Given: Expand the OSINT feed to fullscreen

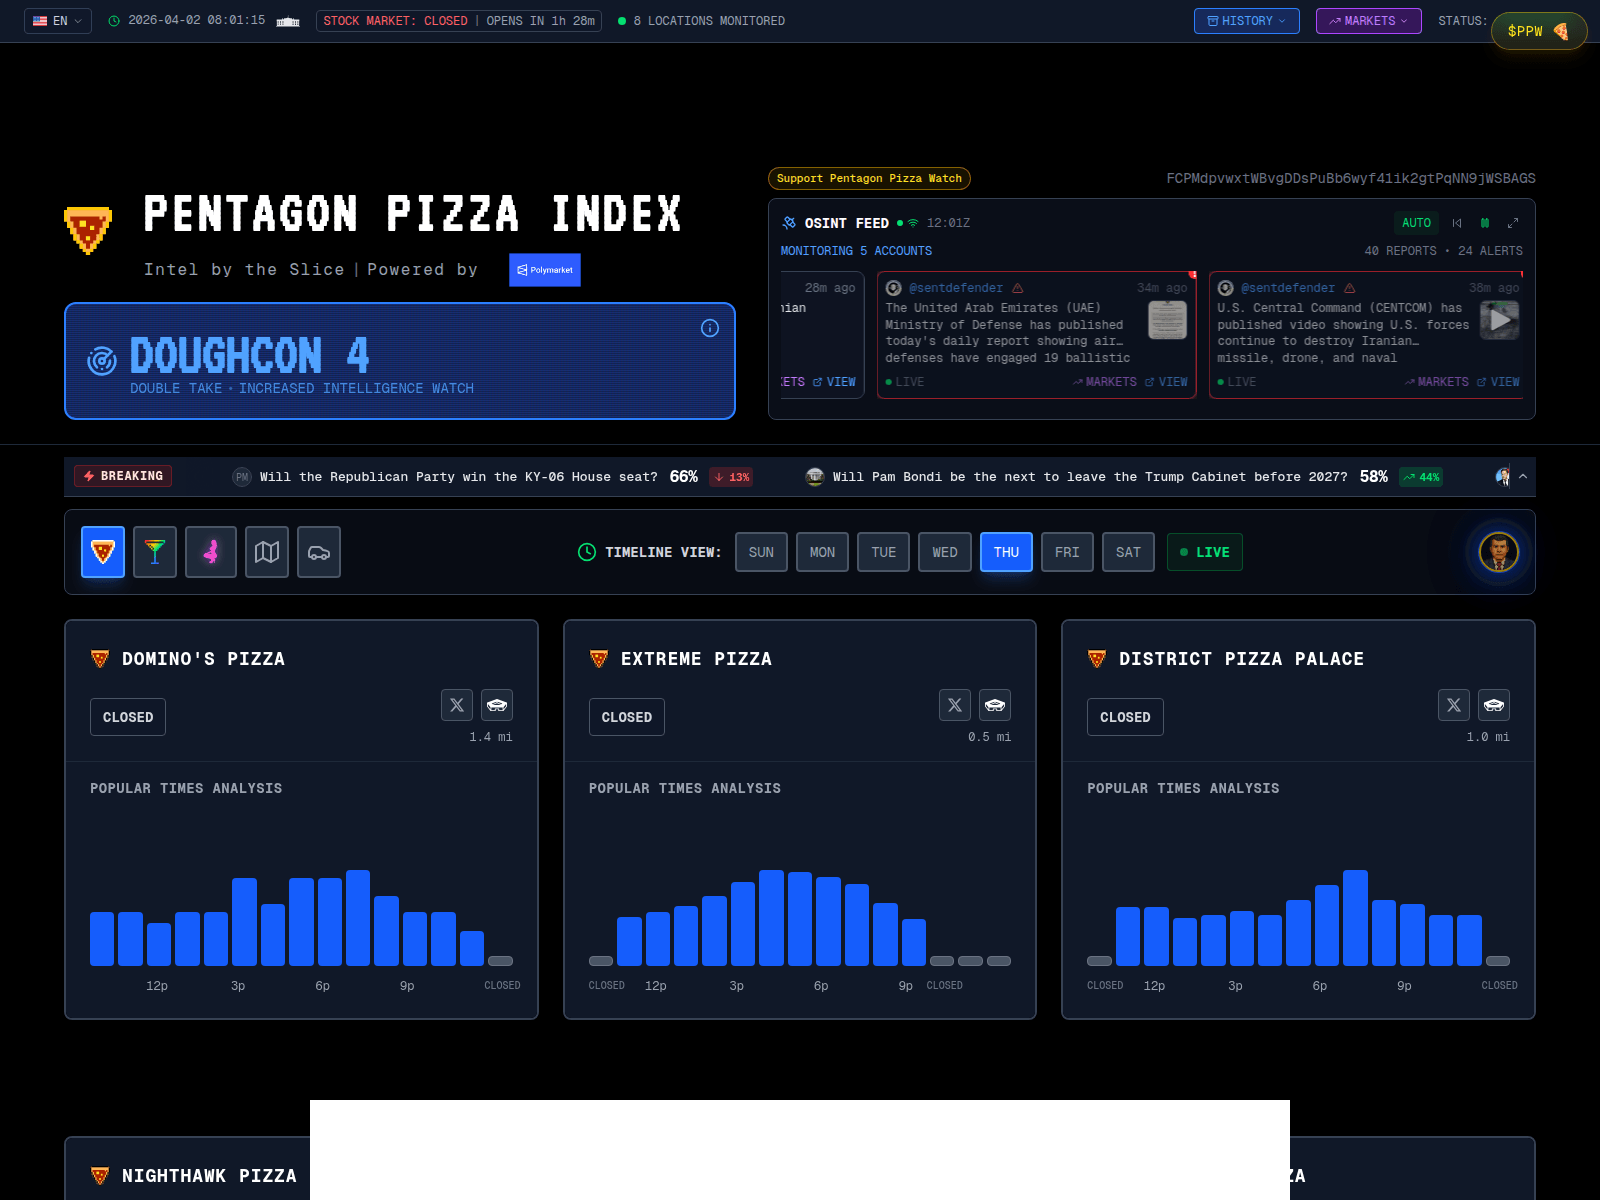Looking at the screenshot, I should pyautogui.click(x=1513, y=223).
